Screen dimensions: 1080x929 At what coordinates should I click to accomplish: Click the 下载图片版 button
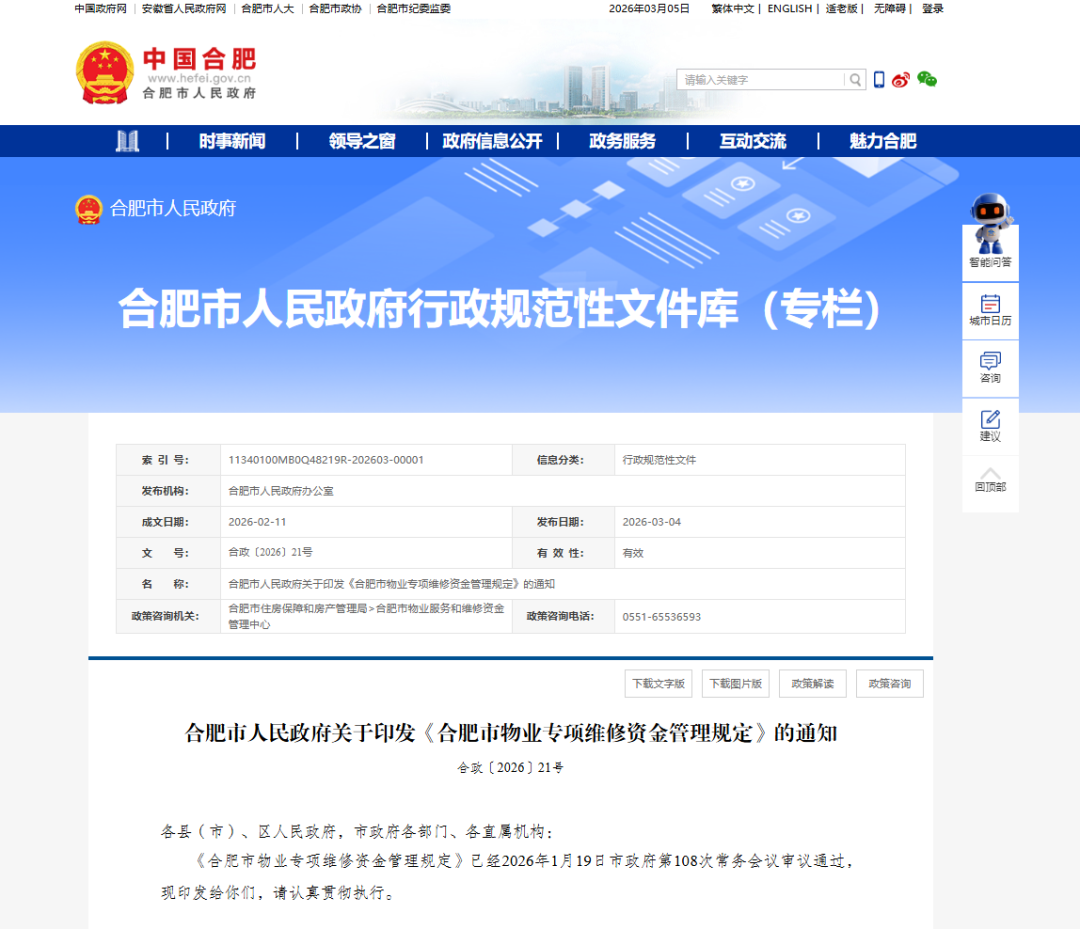pos(735,684)
